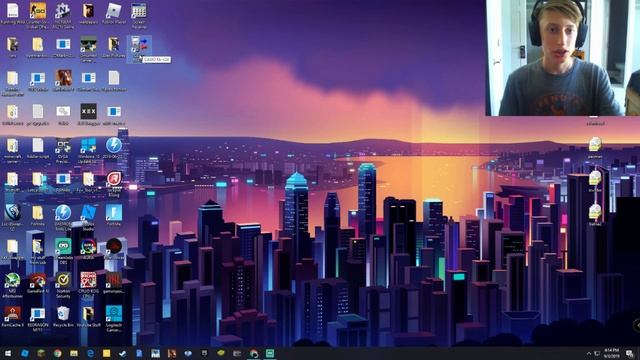Open the gameorgani red desktop shortcut
This screenshot has height=360, width=640.
pyautogui.click(x=114, y=283)
